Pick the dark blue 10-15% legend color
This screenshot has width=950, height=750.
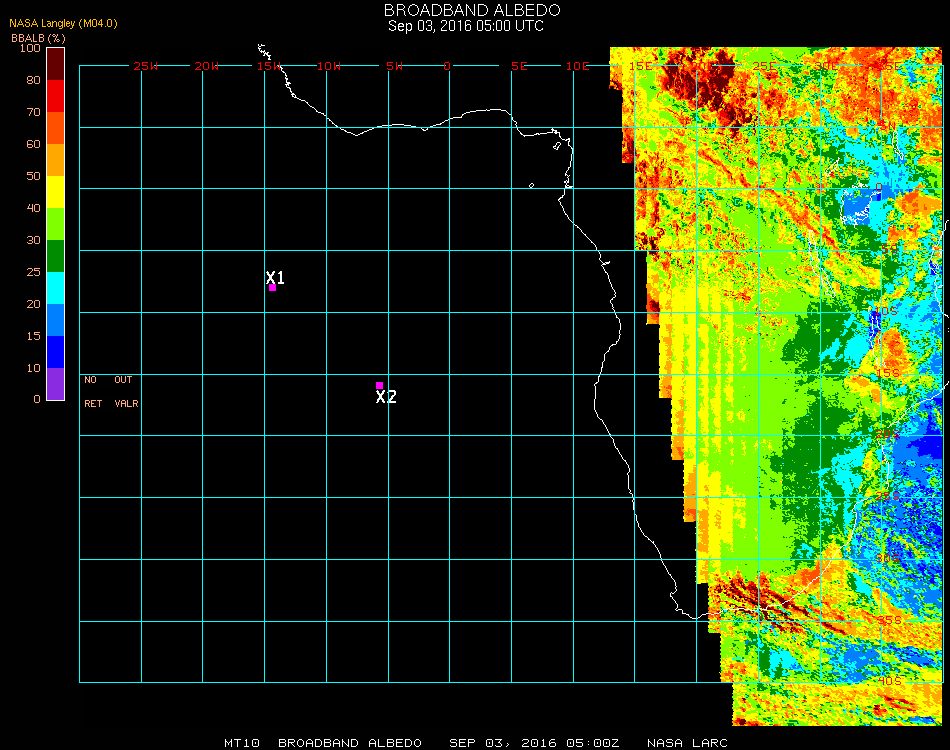coord(55,352)
